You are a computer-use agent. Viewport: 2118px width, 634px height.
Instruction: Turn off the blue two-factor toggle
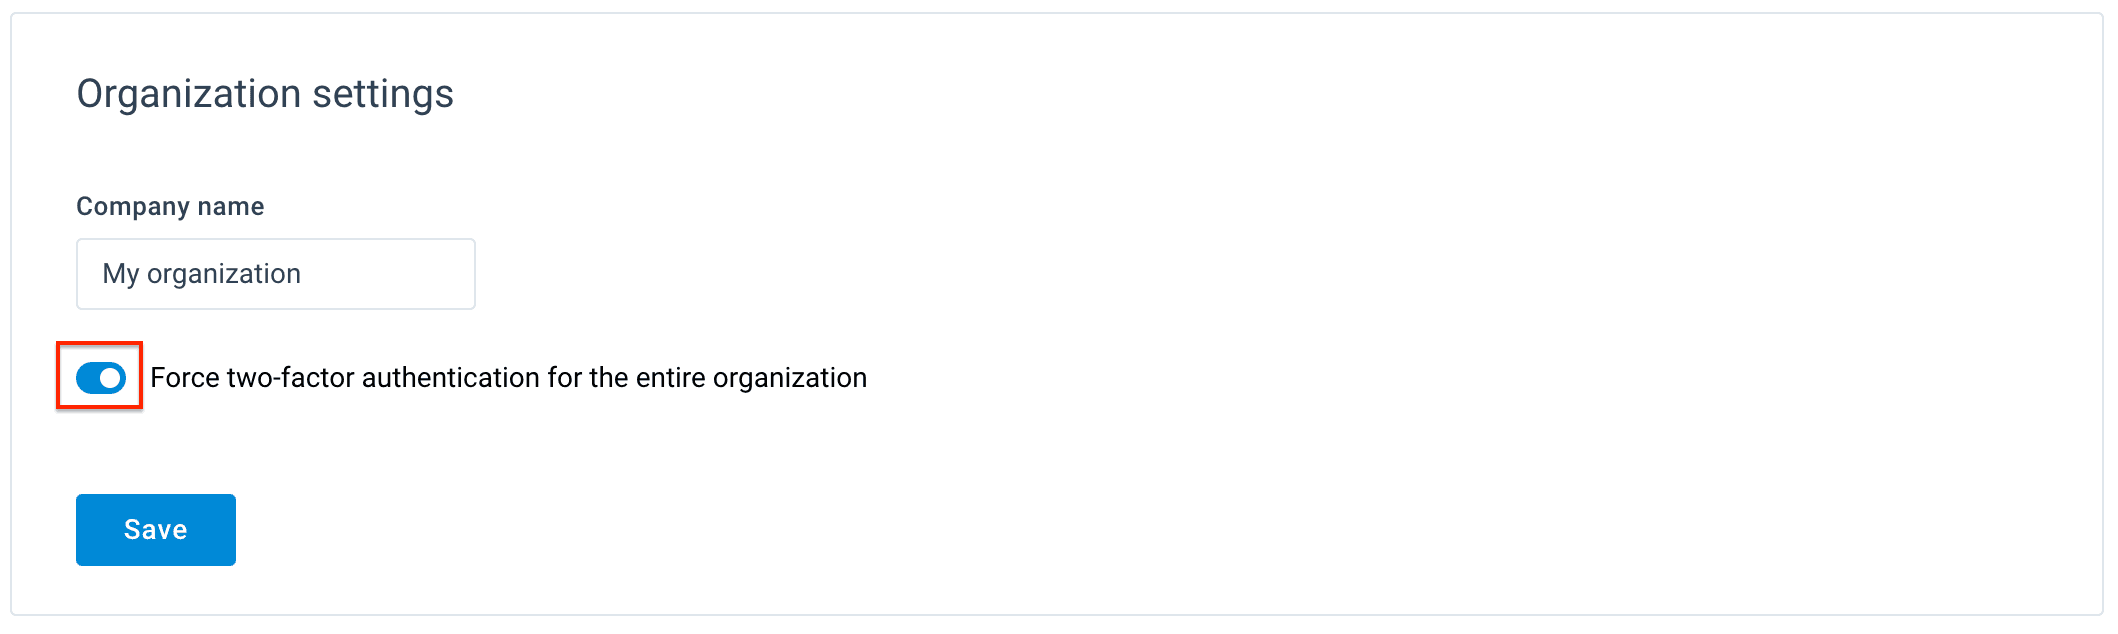coord(101,378)
